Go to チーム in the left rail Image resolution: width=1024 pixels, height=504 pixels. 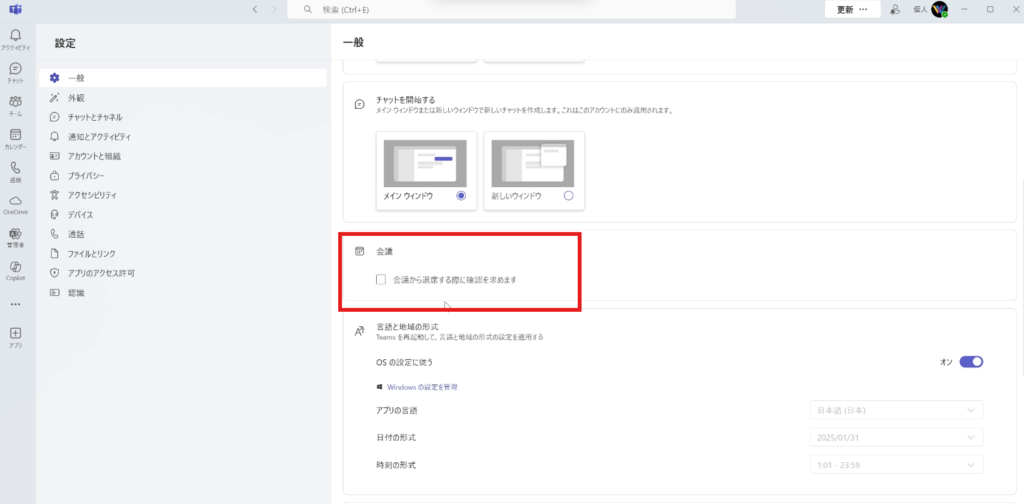click(15, 102)
